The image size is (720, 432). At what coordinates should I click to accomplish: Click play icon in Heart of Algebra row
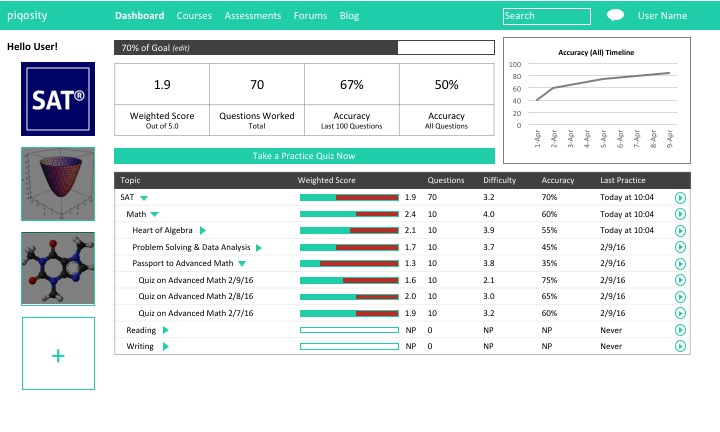681,231
